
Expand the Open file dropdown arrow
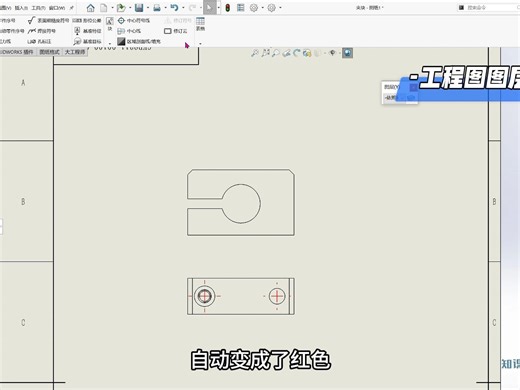[x=130, y=8]
